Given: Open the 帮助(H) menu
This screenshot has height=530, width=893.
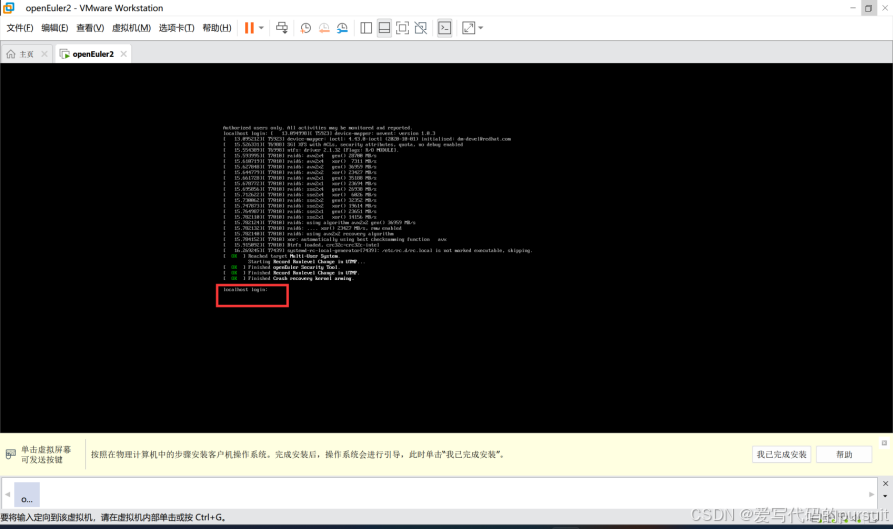Looking at the screenshot, I should click(x=217, y=28).
